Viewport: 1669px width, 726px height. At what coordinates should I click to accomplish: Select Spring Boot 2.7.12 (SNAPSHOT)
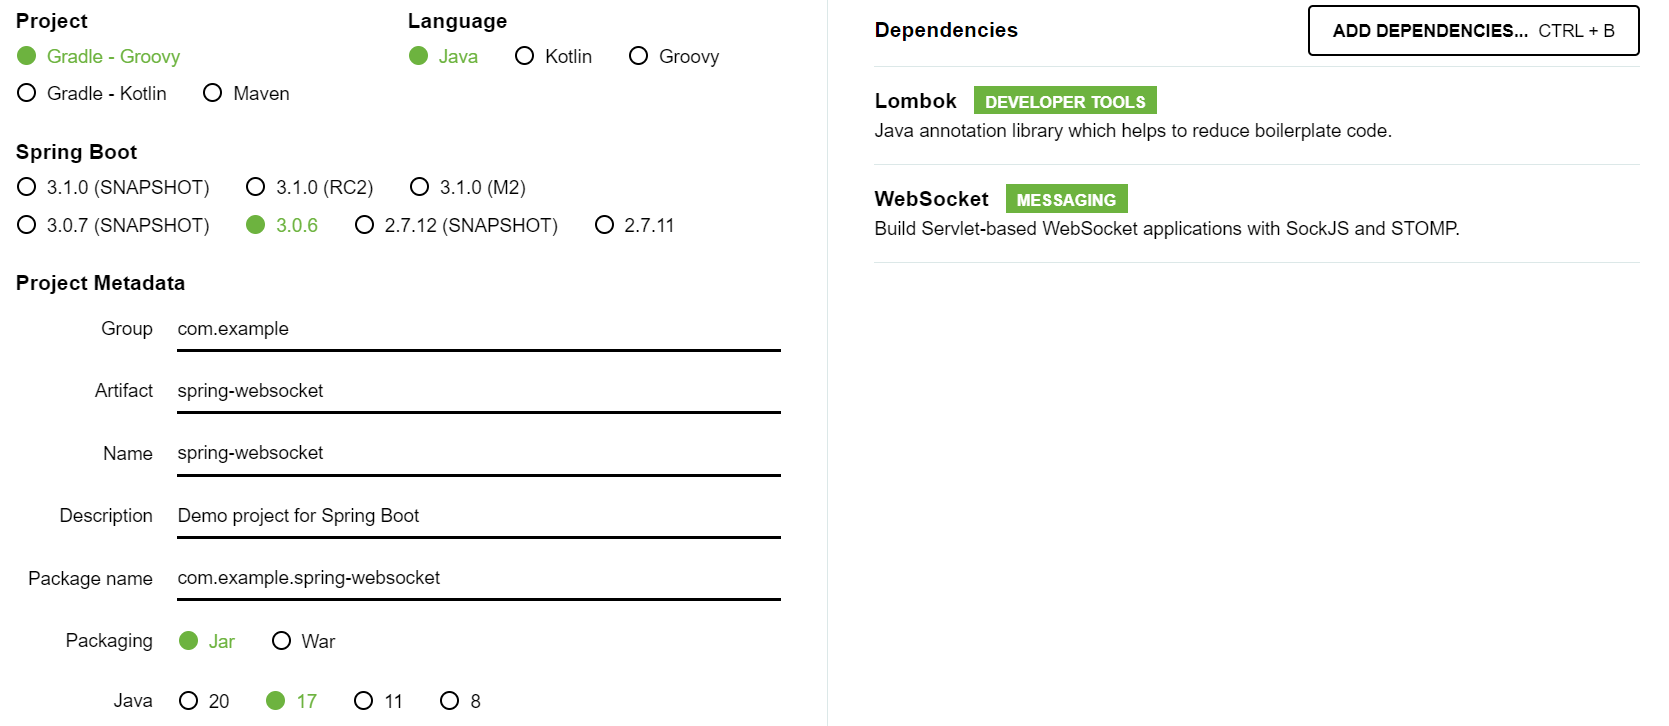point(456,225)
